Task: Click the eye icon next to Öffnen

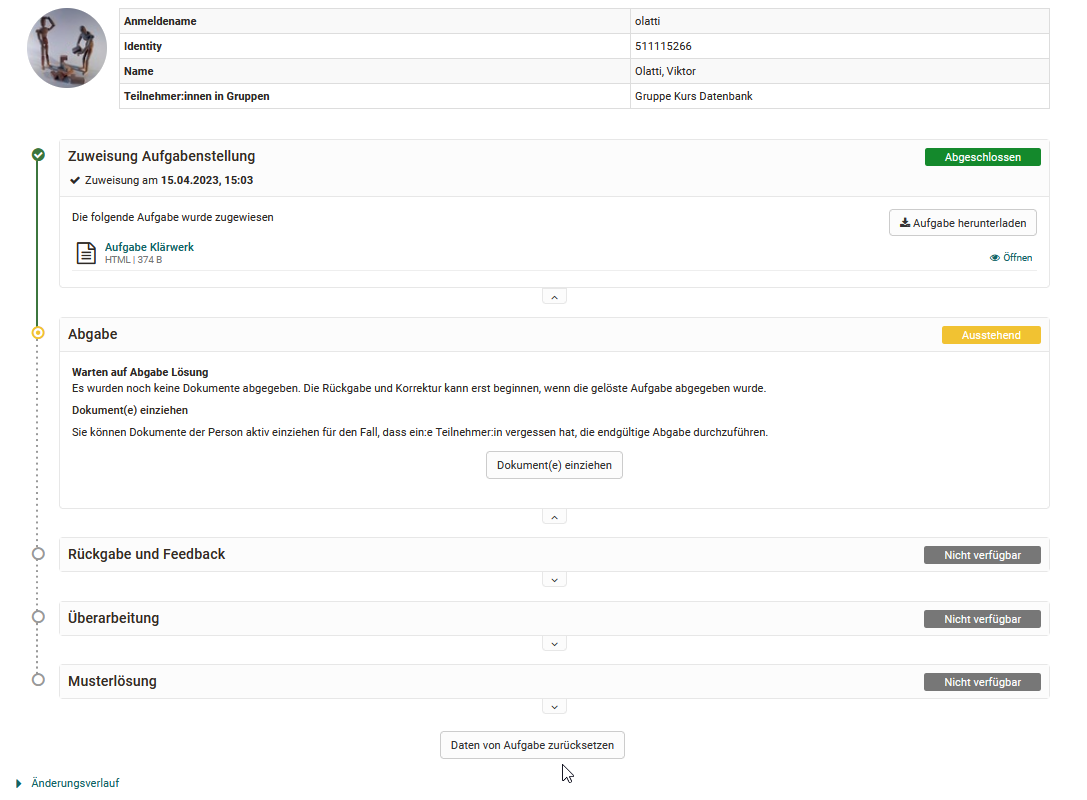Action: click(x=995, y=258)
